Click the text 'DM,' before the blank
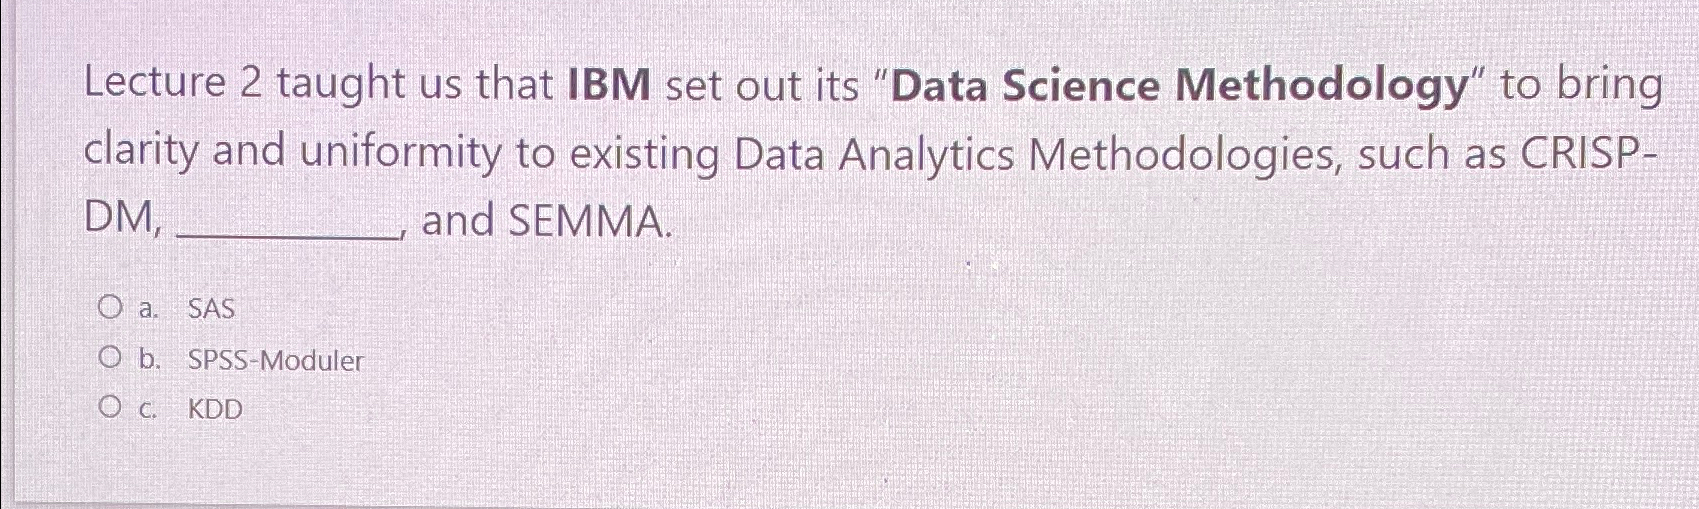Image resolution: width=1699 pixels, height=509 pixels. (x=123, y=219)
